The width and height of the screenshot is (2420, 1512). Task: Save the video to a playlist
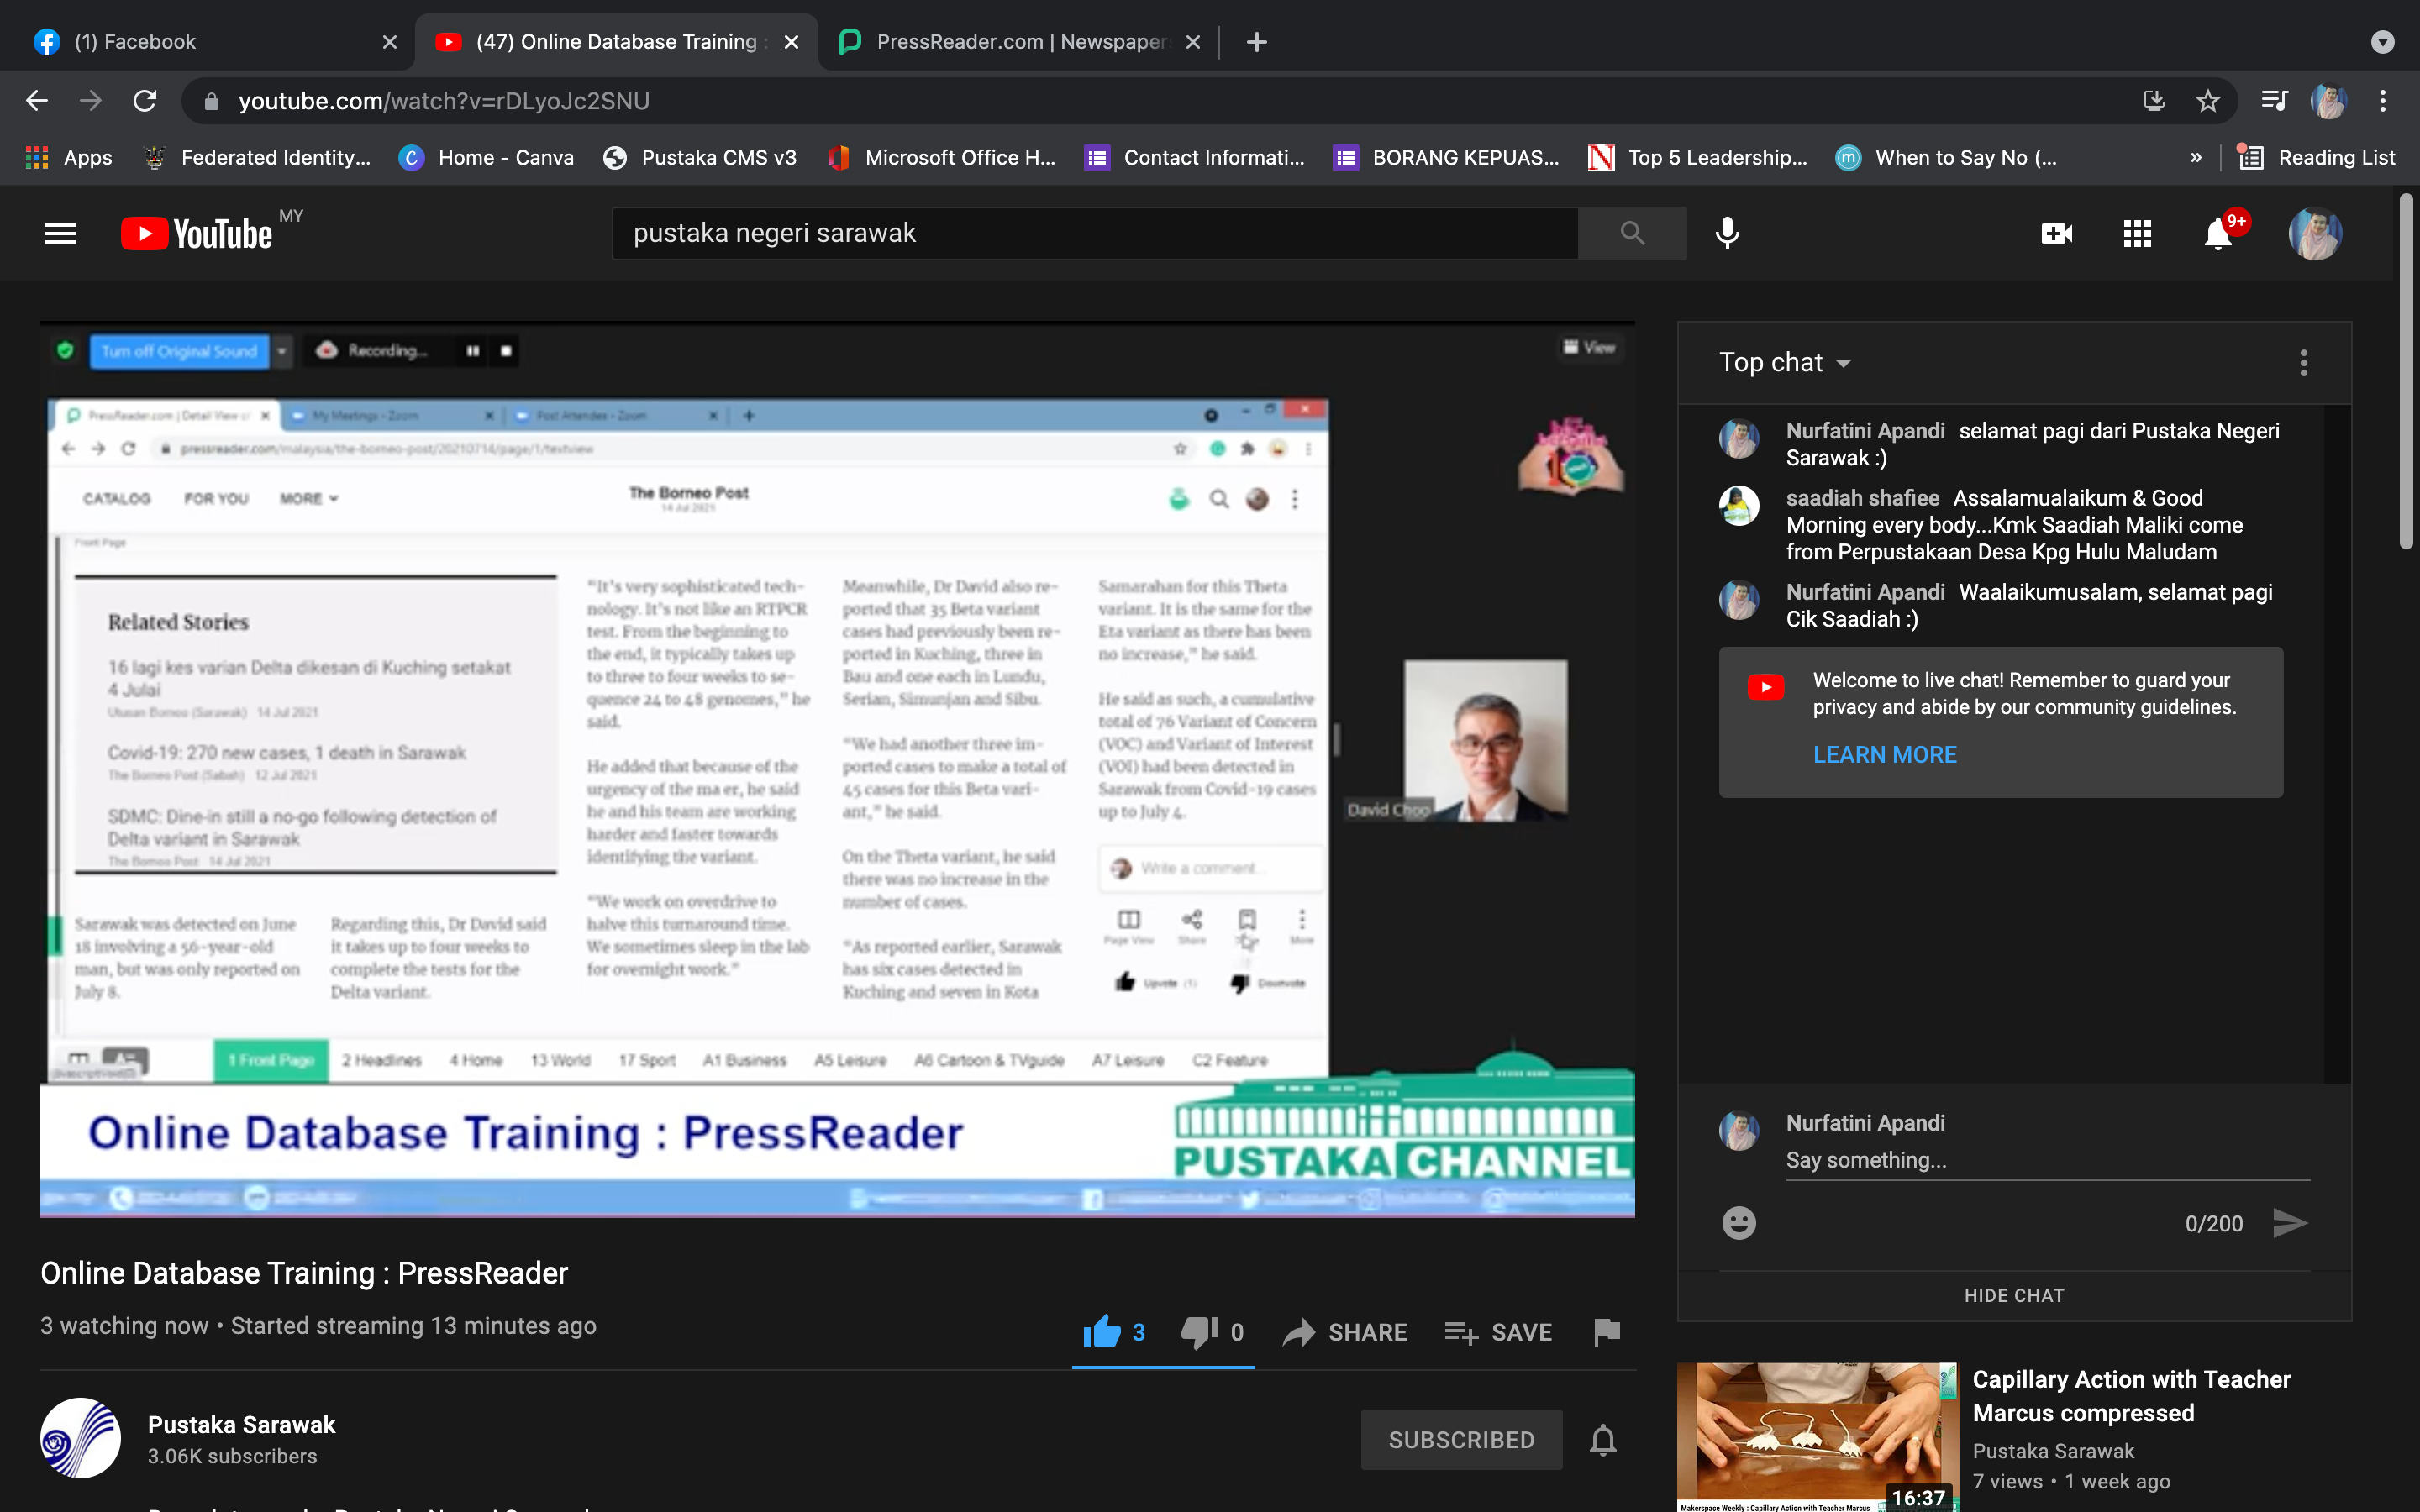[1497, 1332]
